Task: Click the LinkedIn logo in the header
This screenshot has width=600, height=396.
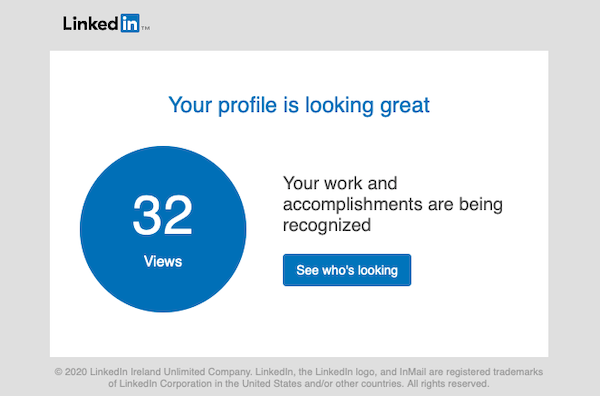Action: [106, 23]
